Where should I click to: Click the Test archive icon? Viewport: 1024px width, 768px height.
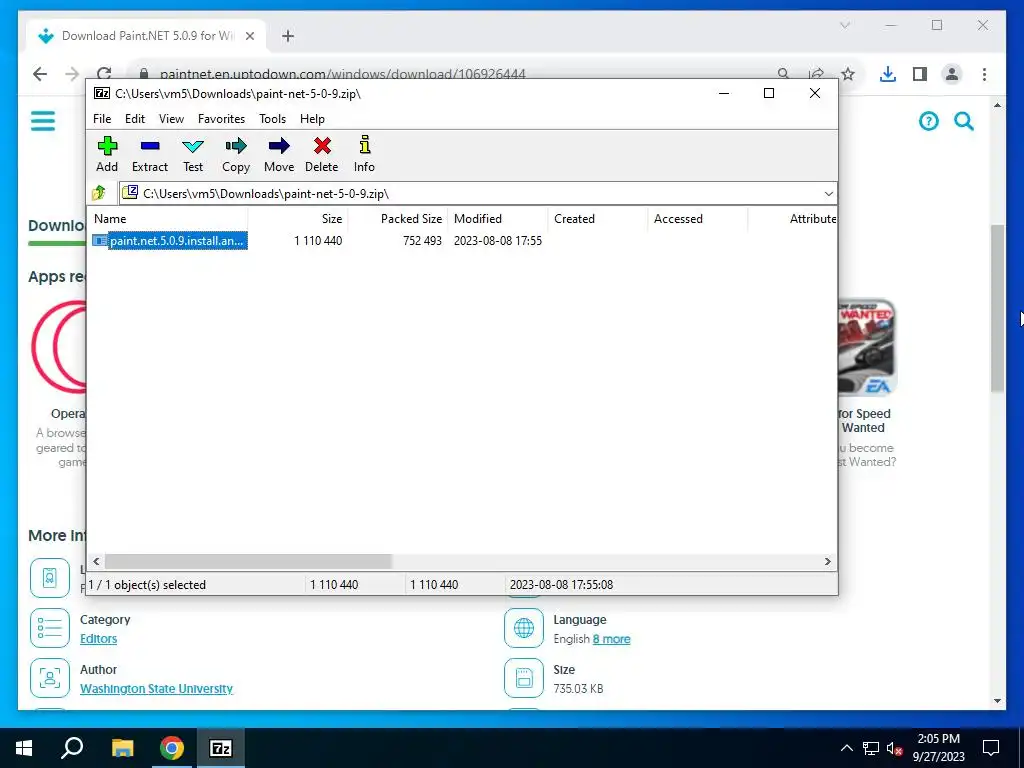[193, 154]
